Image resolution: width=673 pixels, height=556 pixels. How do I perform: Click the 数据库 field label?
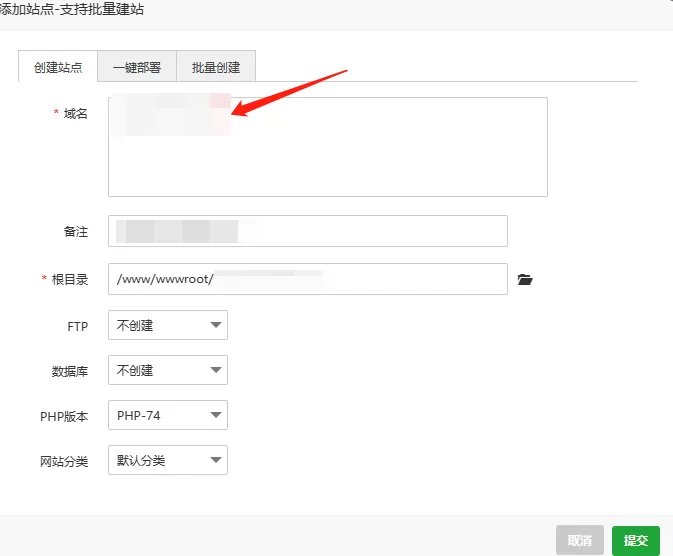click(x=70, y=371)
